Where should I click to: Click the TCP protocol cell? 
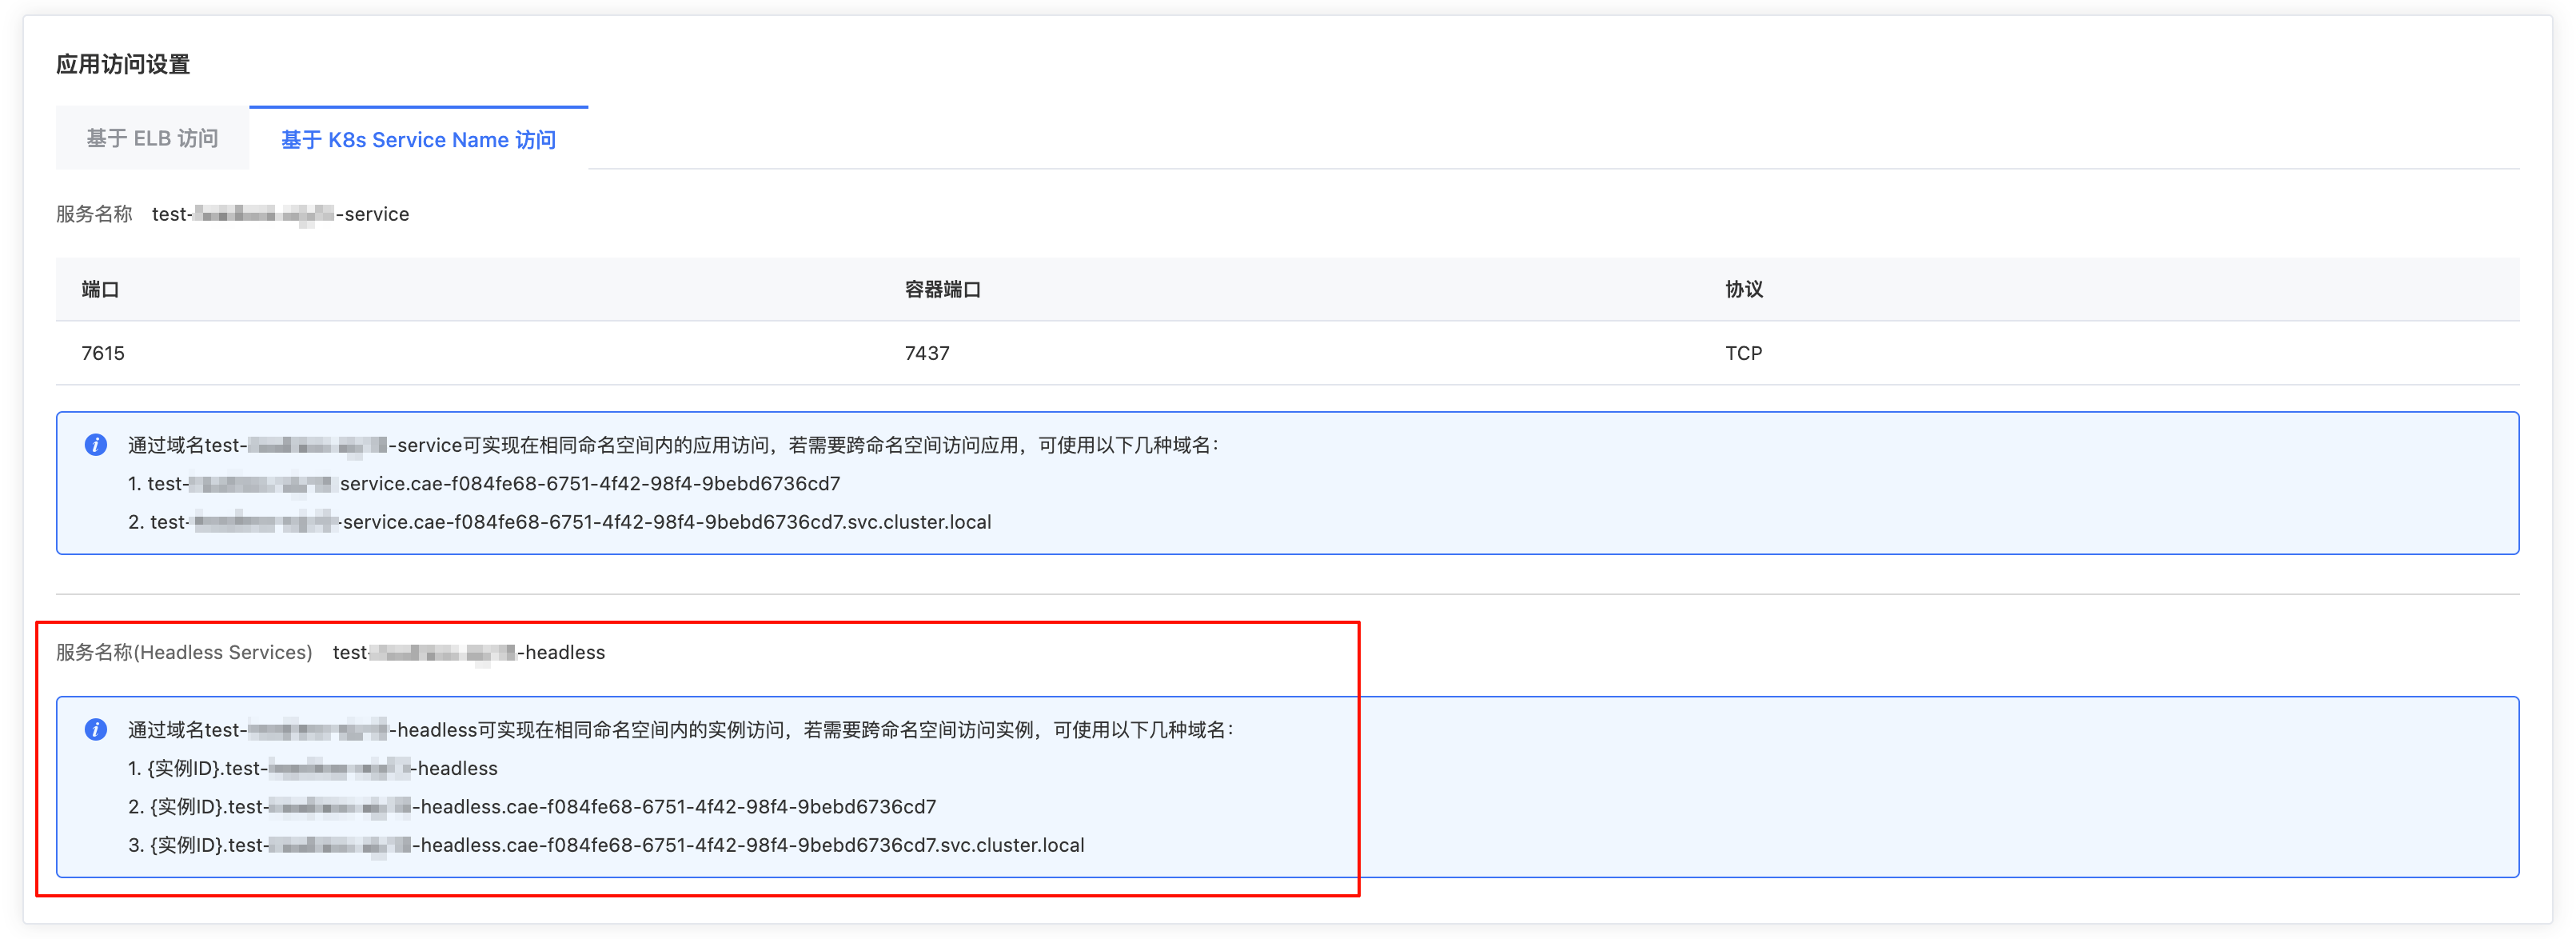(x=1743, y=353)
